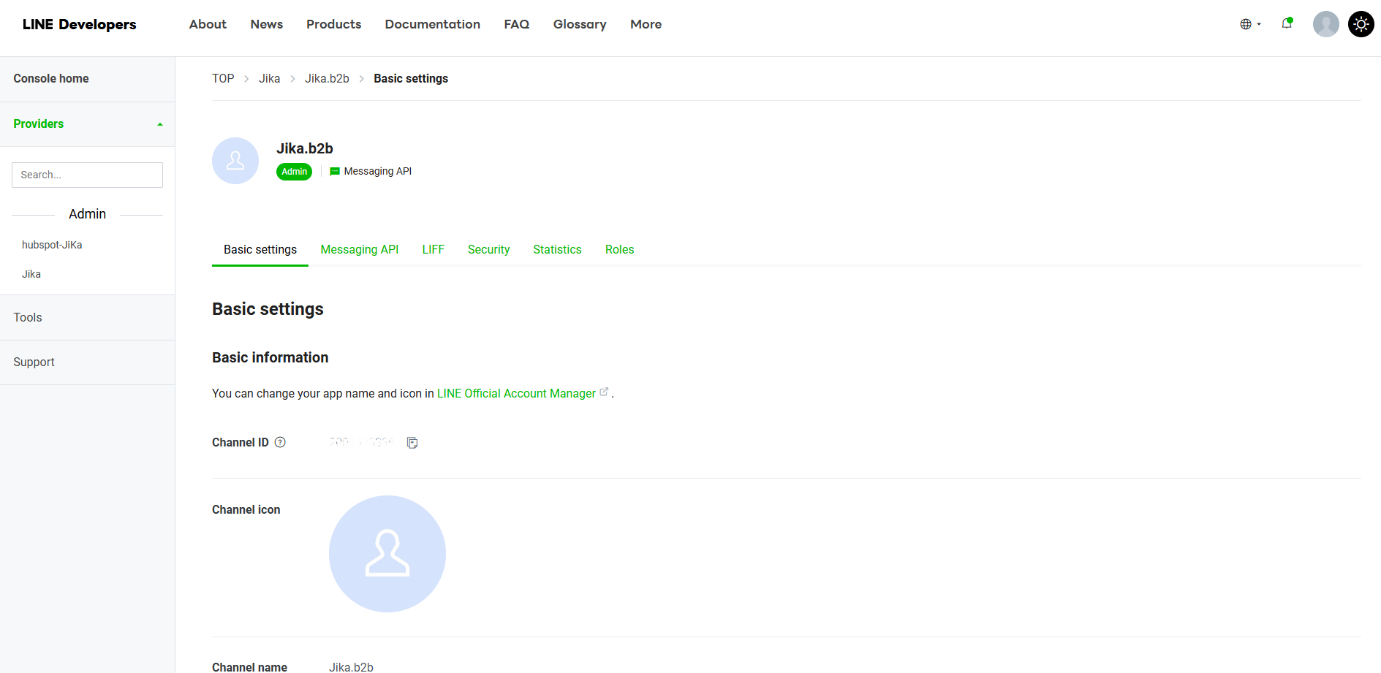Screen dimensions: 1381x673
Task: Expand the More menu
Action: point(646,24)
